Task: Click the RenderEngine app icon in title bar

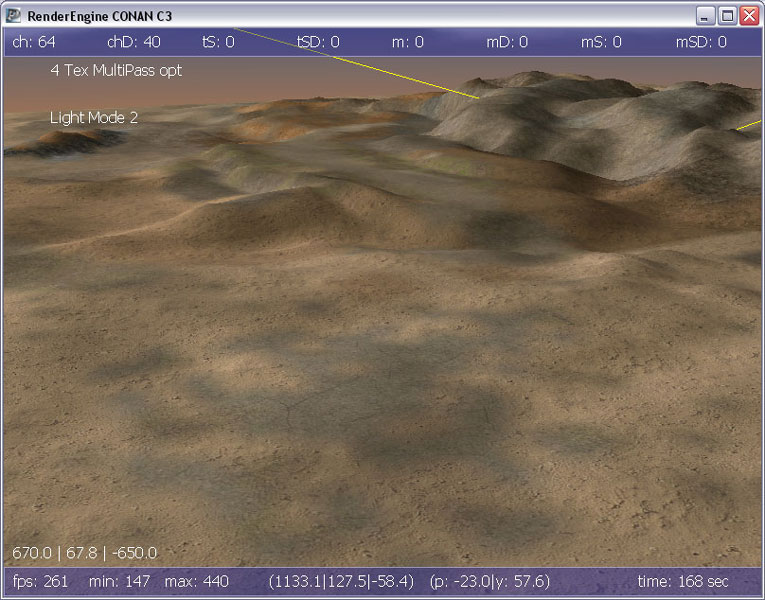Action: pyautogui.click(x=14, y=15)
